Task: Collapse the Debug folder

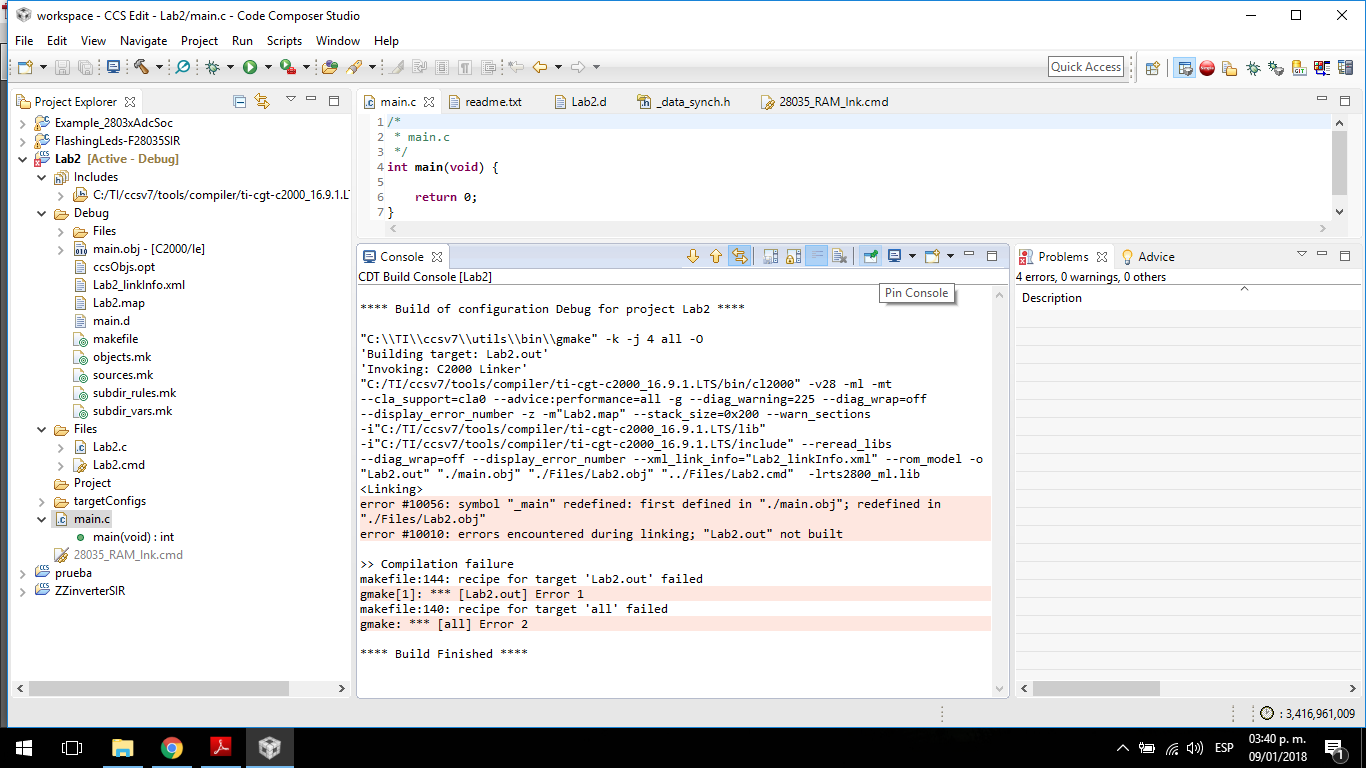Action: click(42, 213)
